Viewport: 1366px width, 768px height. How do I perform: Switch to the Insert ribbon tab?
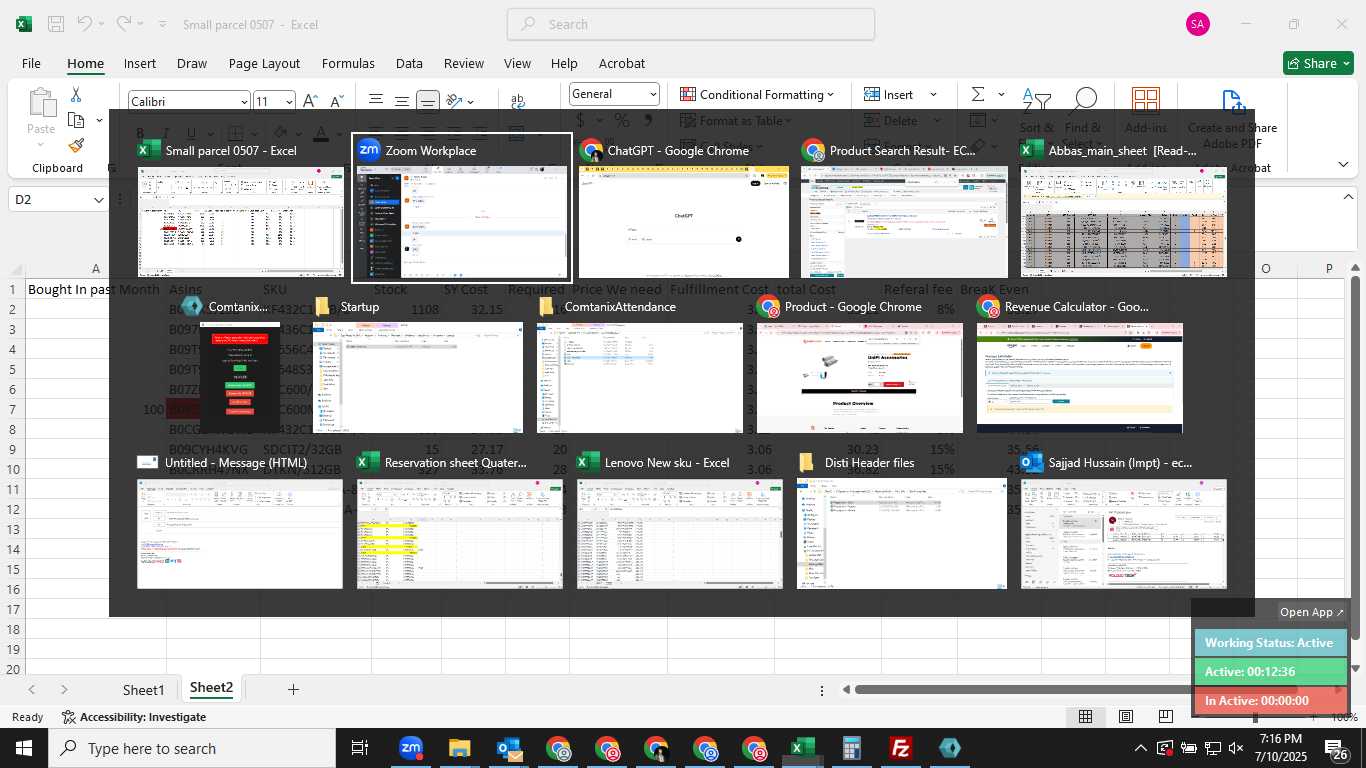coord(140,63)
